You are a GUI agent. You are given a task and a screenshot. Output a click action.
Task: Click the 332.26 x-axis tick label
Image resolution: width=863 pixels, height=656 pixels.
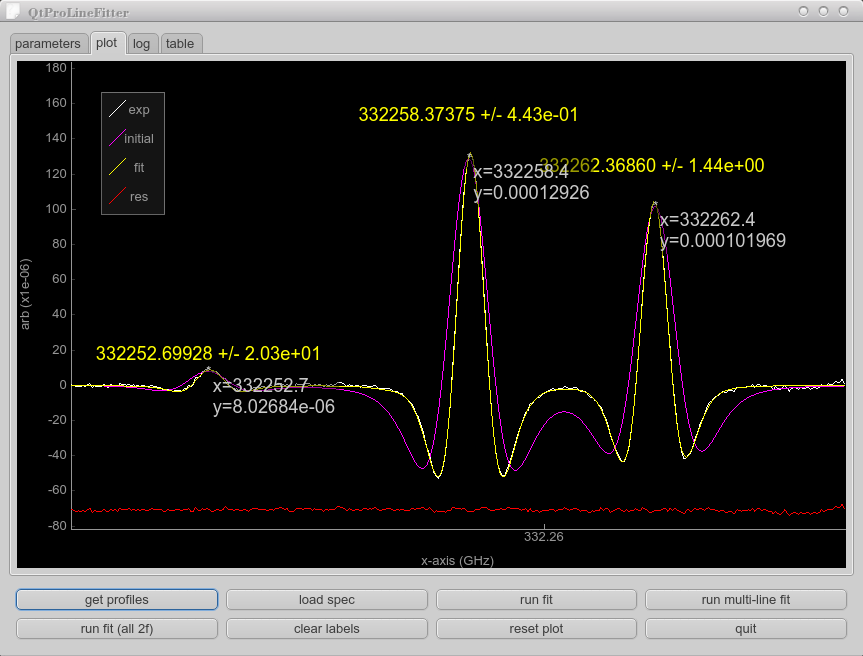click(544, 537)
